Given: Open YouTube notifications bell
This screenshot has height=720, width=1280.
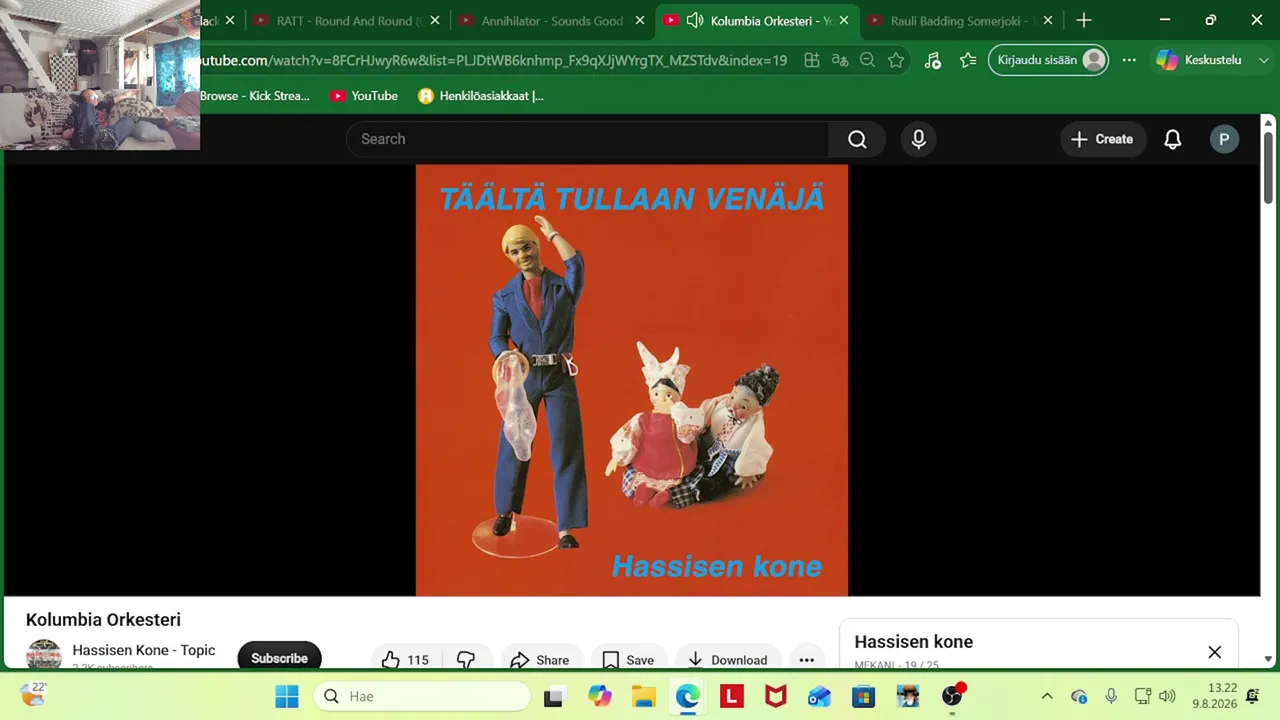Looking at the screenshot, I should click(x=1173, y=139).
